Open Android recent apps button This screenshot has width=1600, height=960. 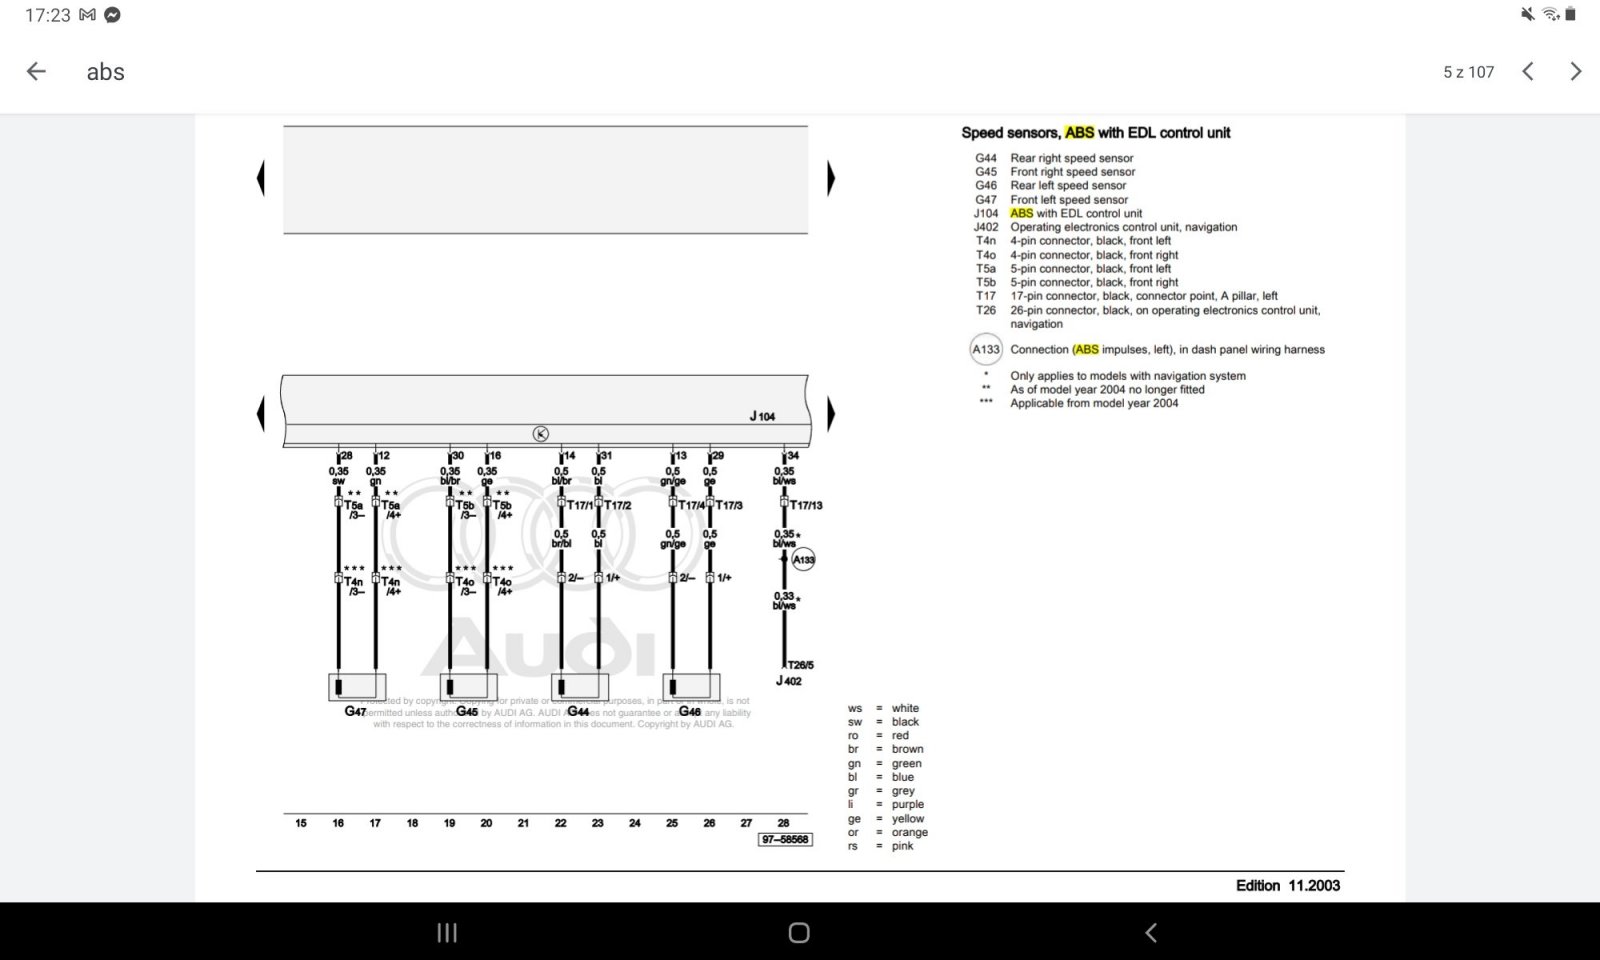(447, 933)
